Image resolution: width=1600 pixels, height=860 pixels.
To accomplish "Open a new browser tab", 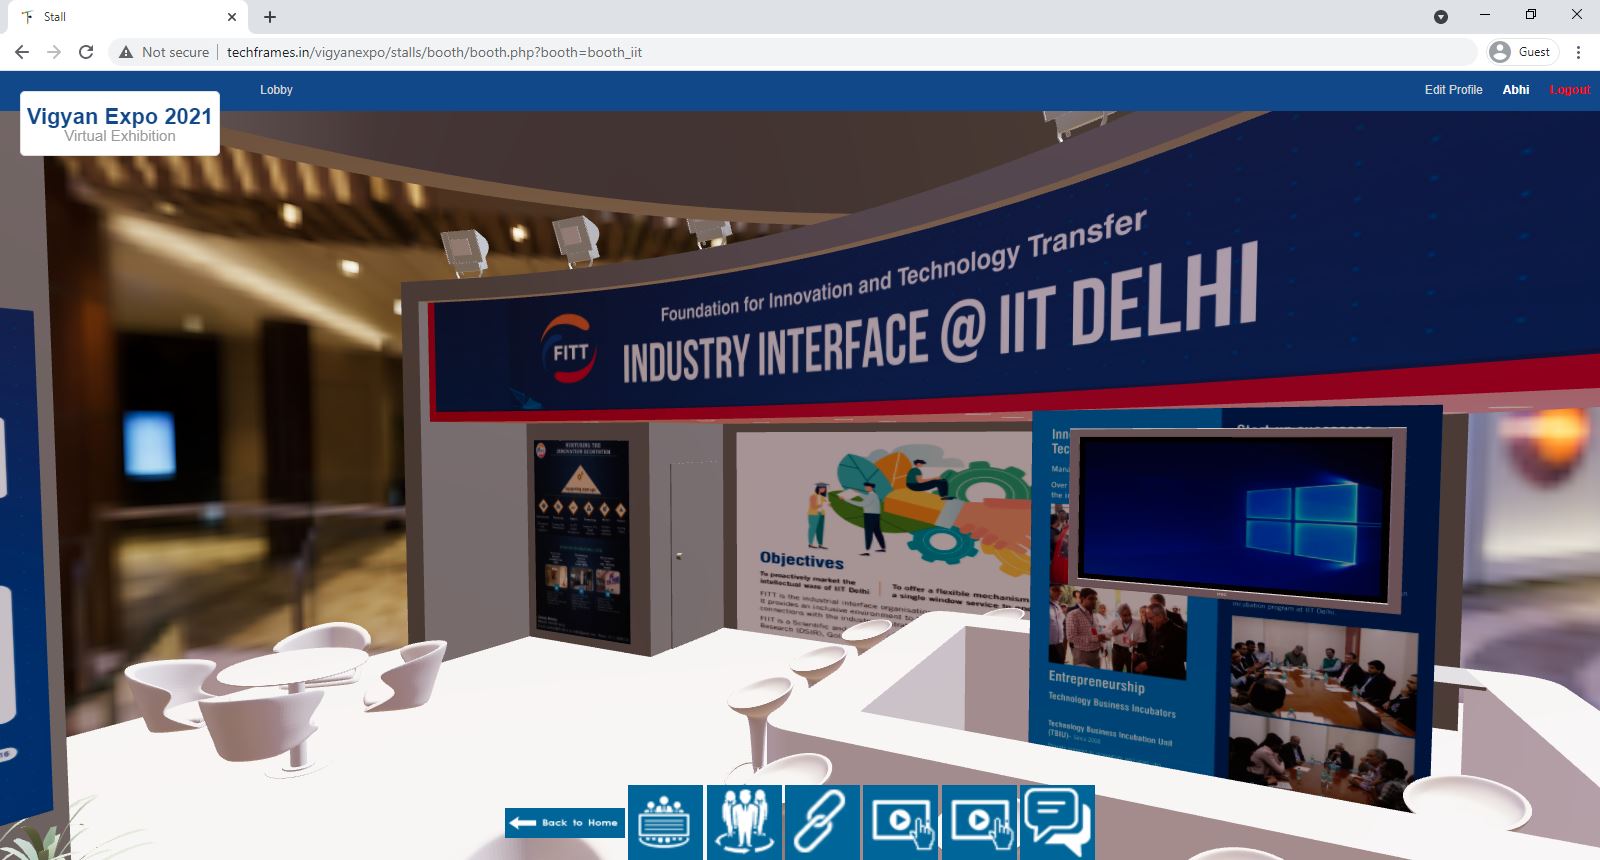I will (270, 17).
